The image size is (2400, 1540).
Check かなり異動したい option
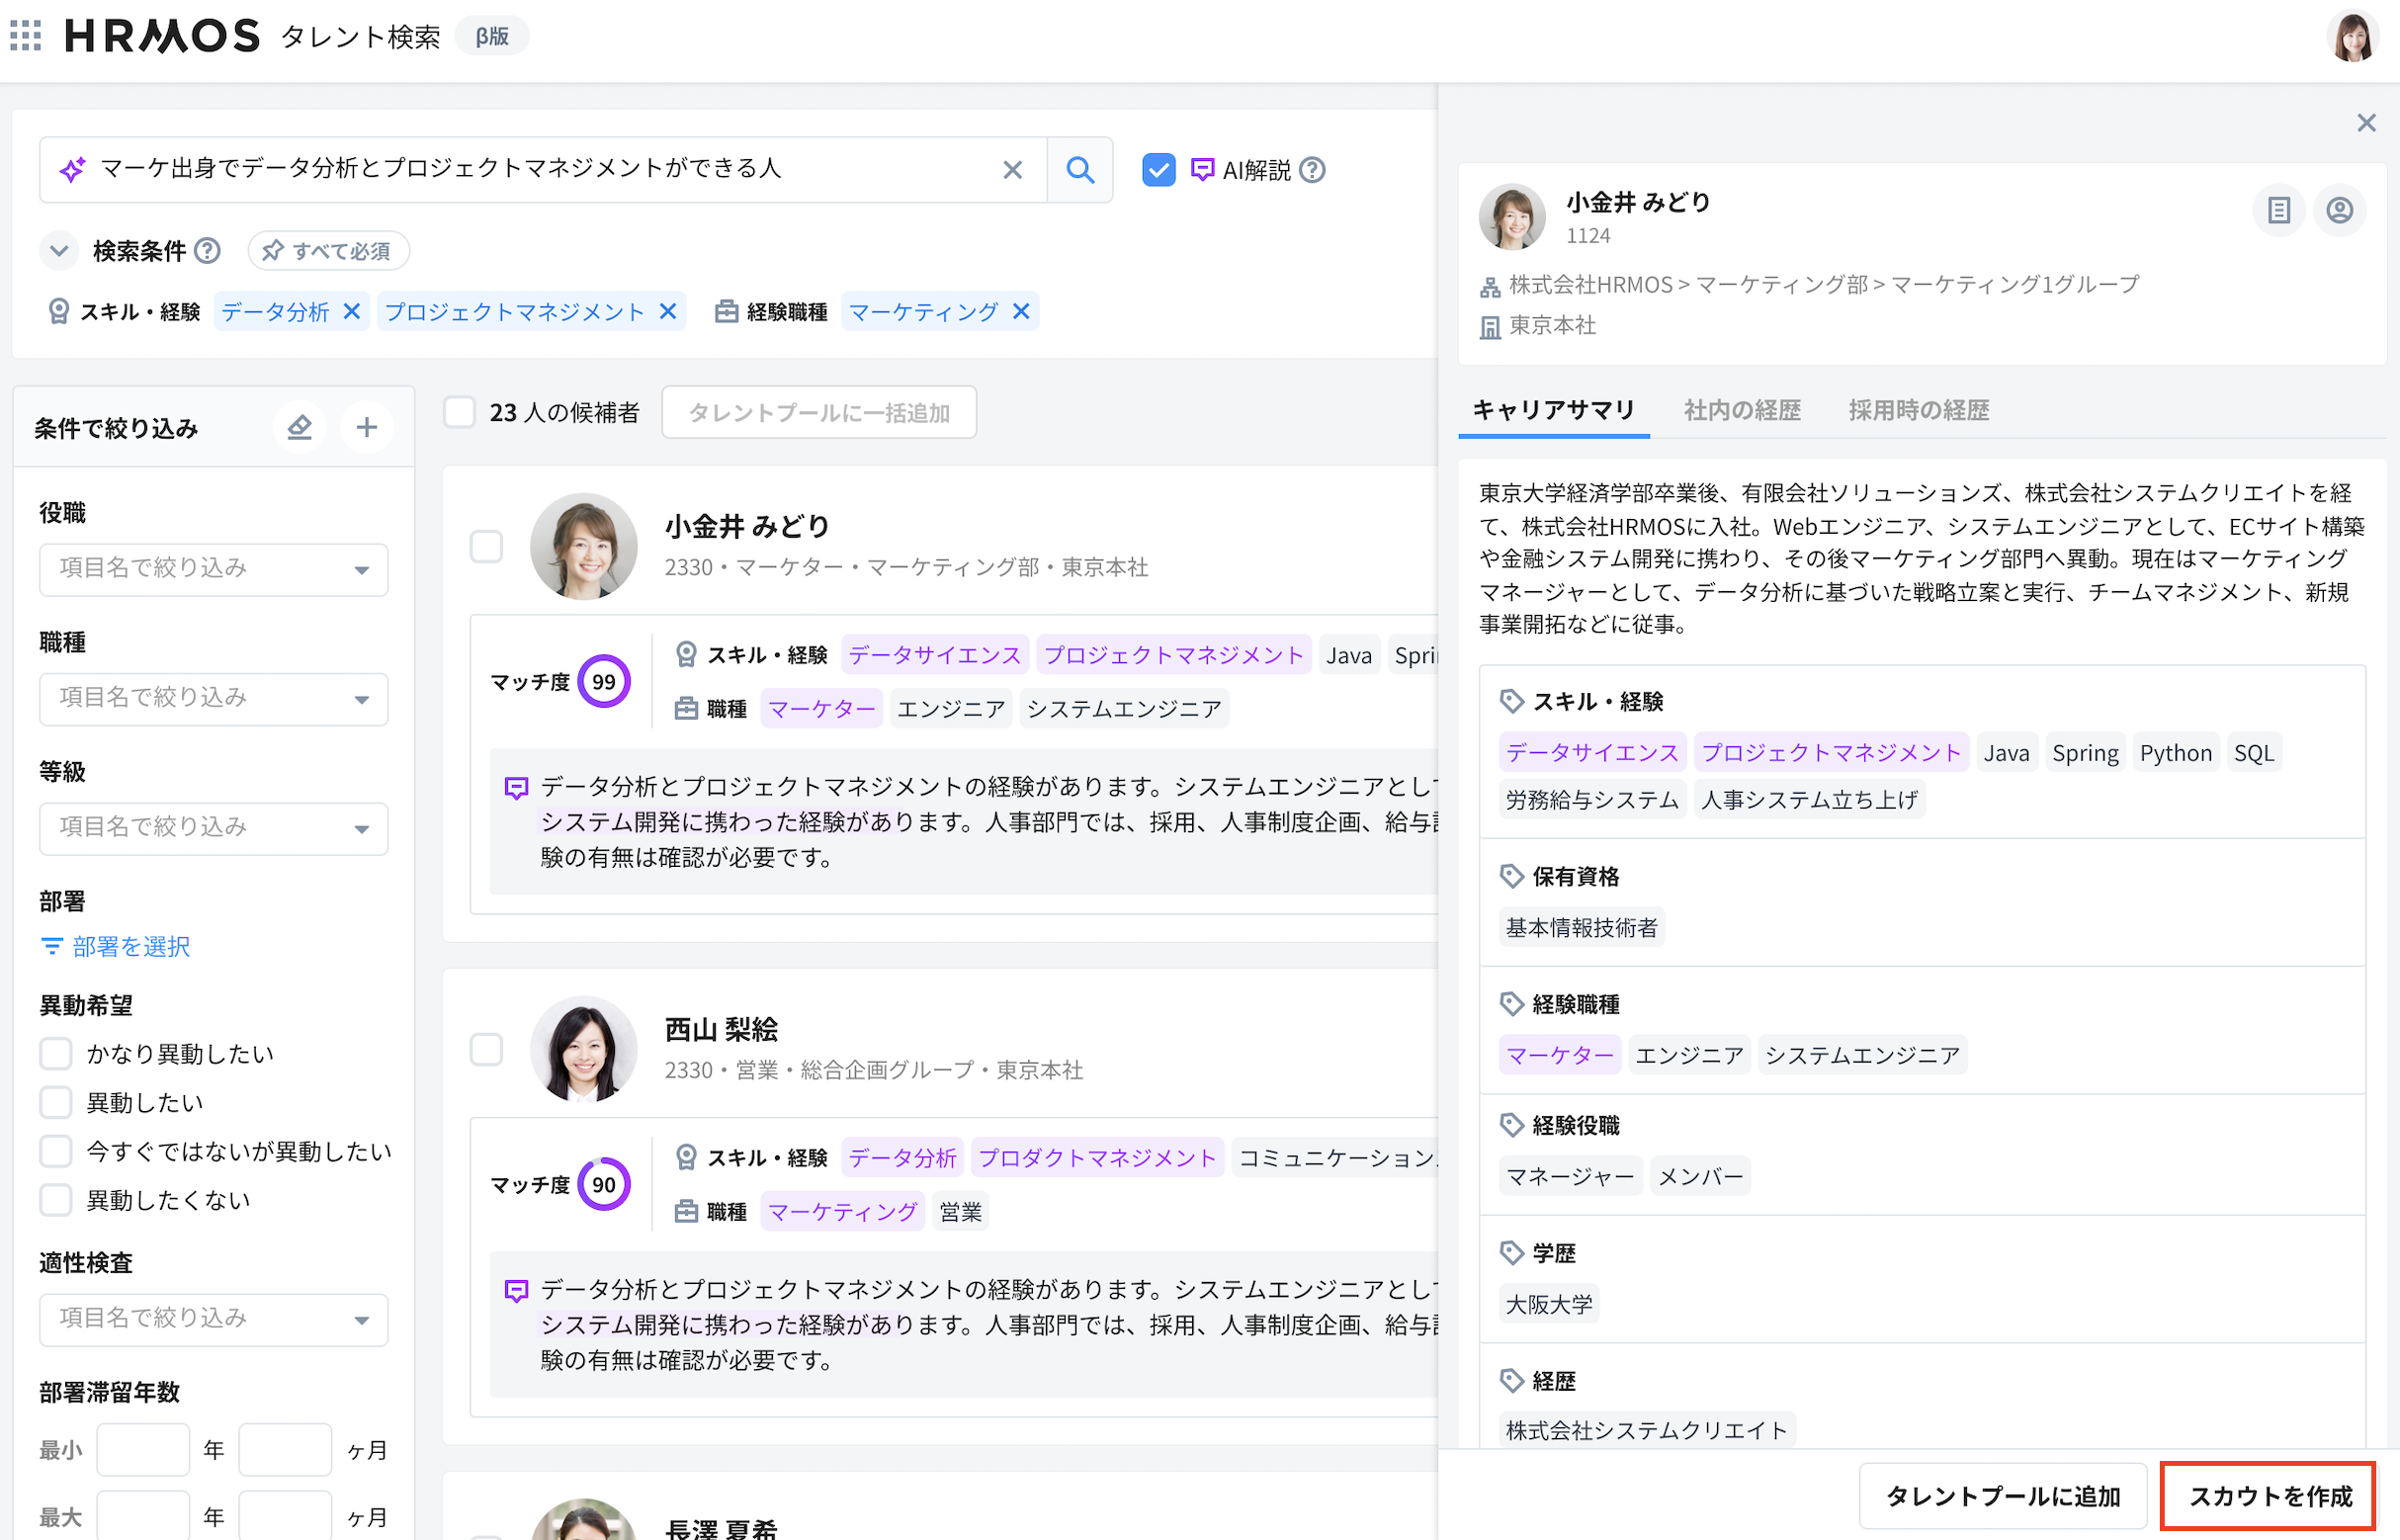[56, 1053]
